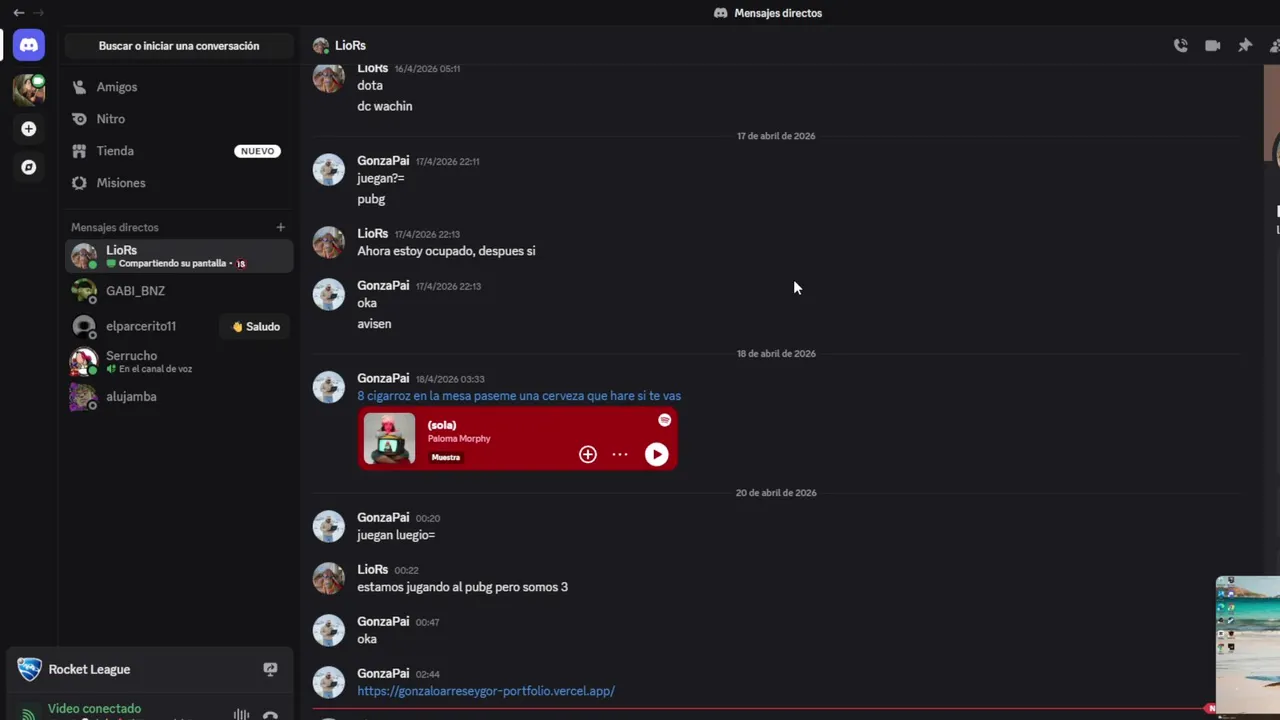Viewport: 1280px width, 720px height.
Task: Go back with the arrow
Action: pyautogui.click(x=18, y=13)
